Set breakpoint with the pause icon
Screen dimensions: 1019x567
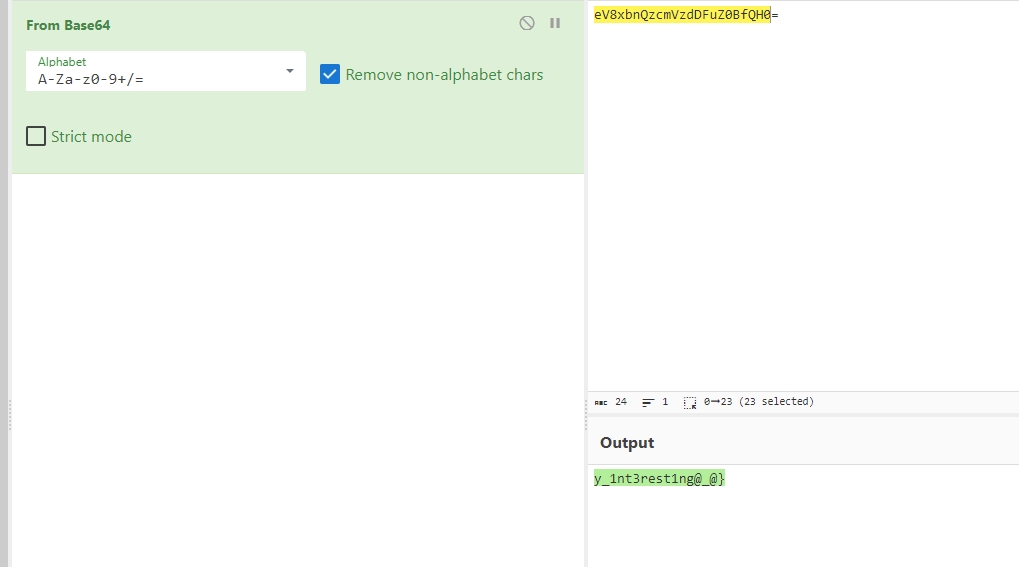555,23
